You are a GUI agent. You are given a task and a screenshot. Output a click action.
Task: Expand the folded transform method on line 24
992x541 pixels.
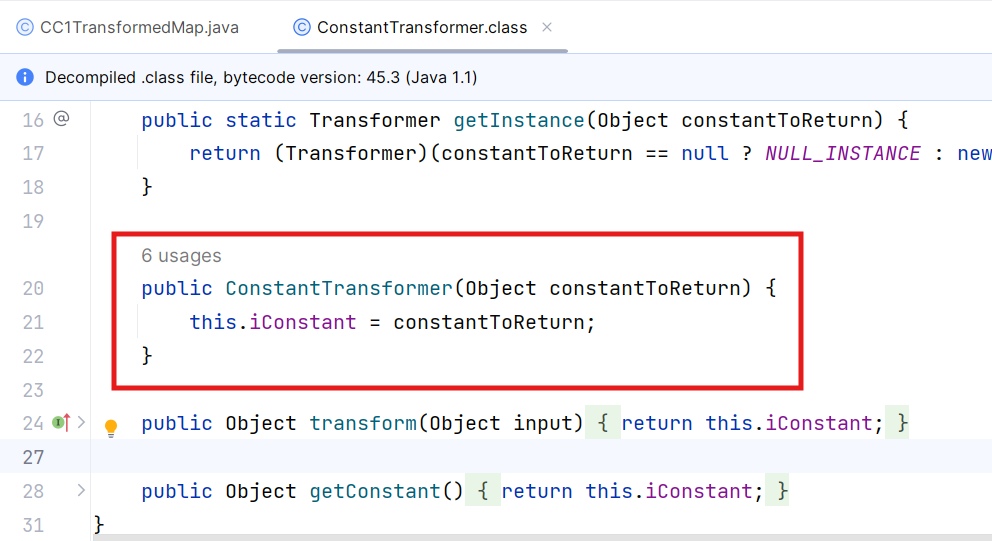[81, 422]
